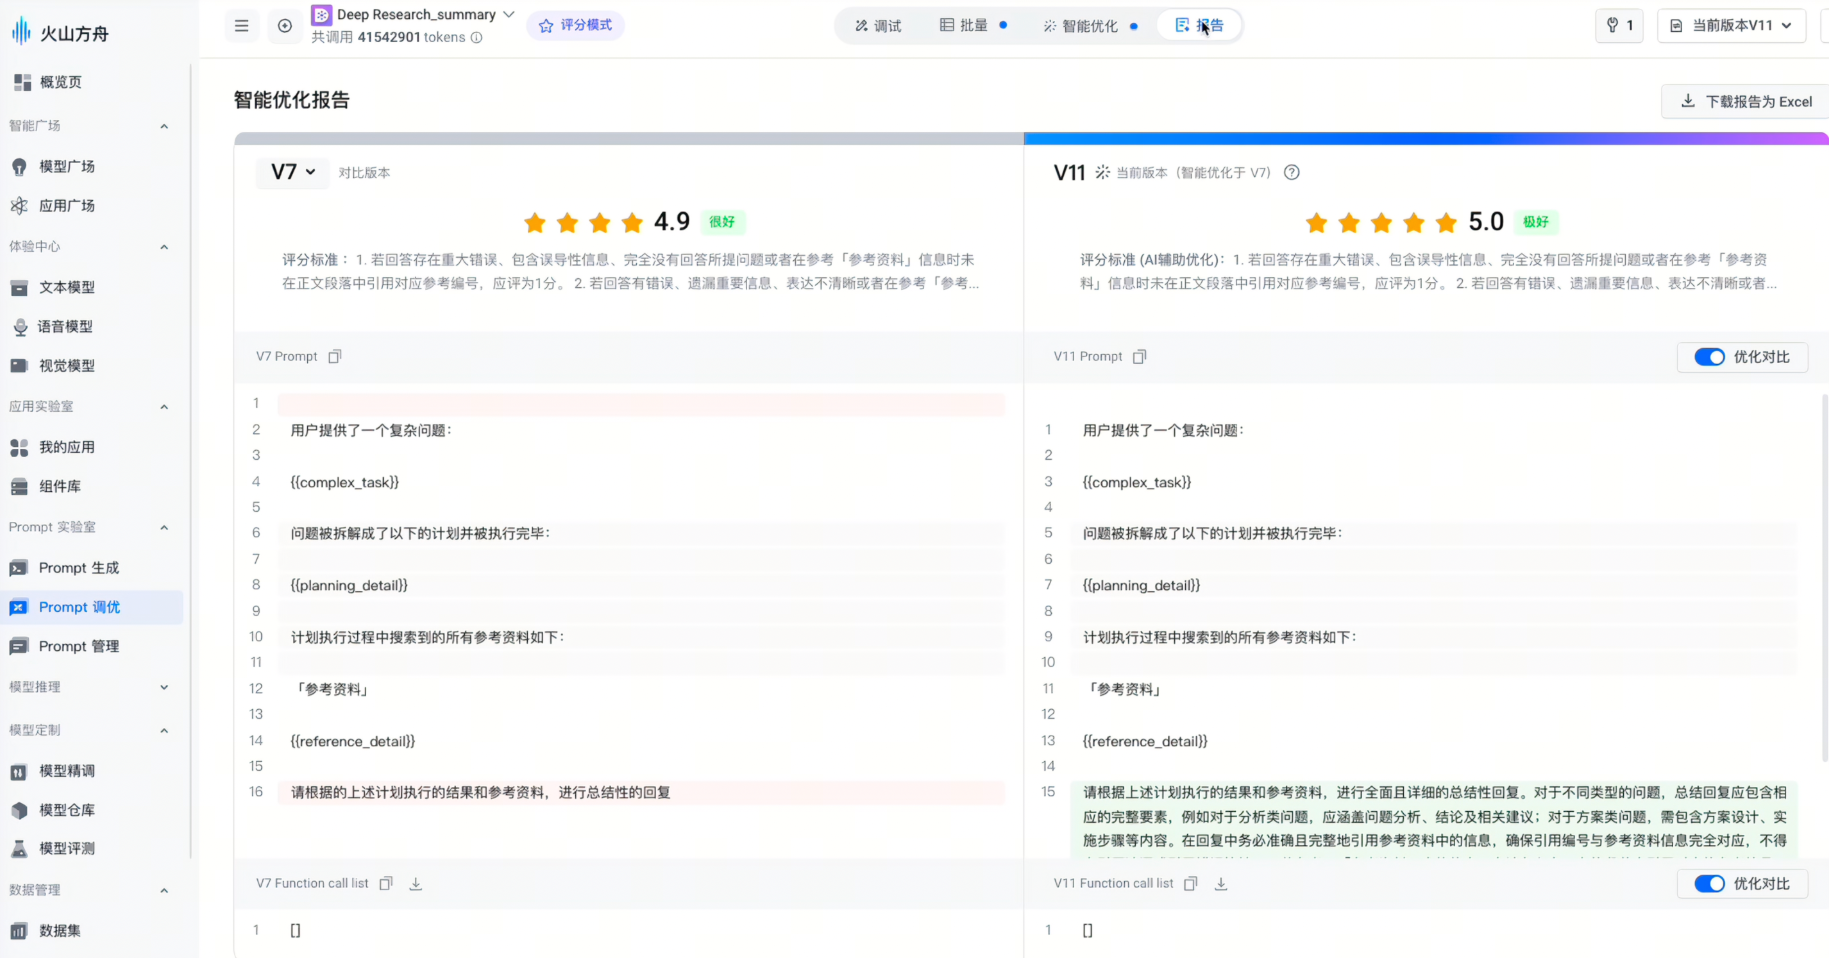Expand the Deep Research_summary name dropdown
The width and height of the screenshot is (1829, 958).
point(509,14)
